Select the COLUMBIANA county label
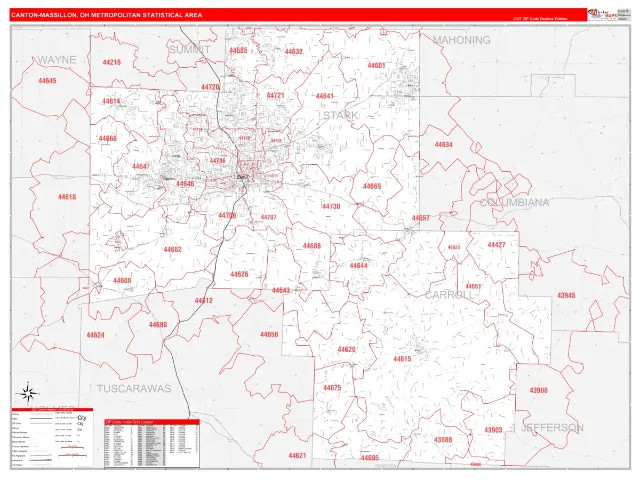 (x=514, y=202)
